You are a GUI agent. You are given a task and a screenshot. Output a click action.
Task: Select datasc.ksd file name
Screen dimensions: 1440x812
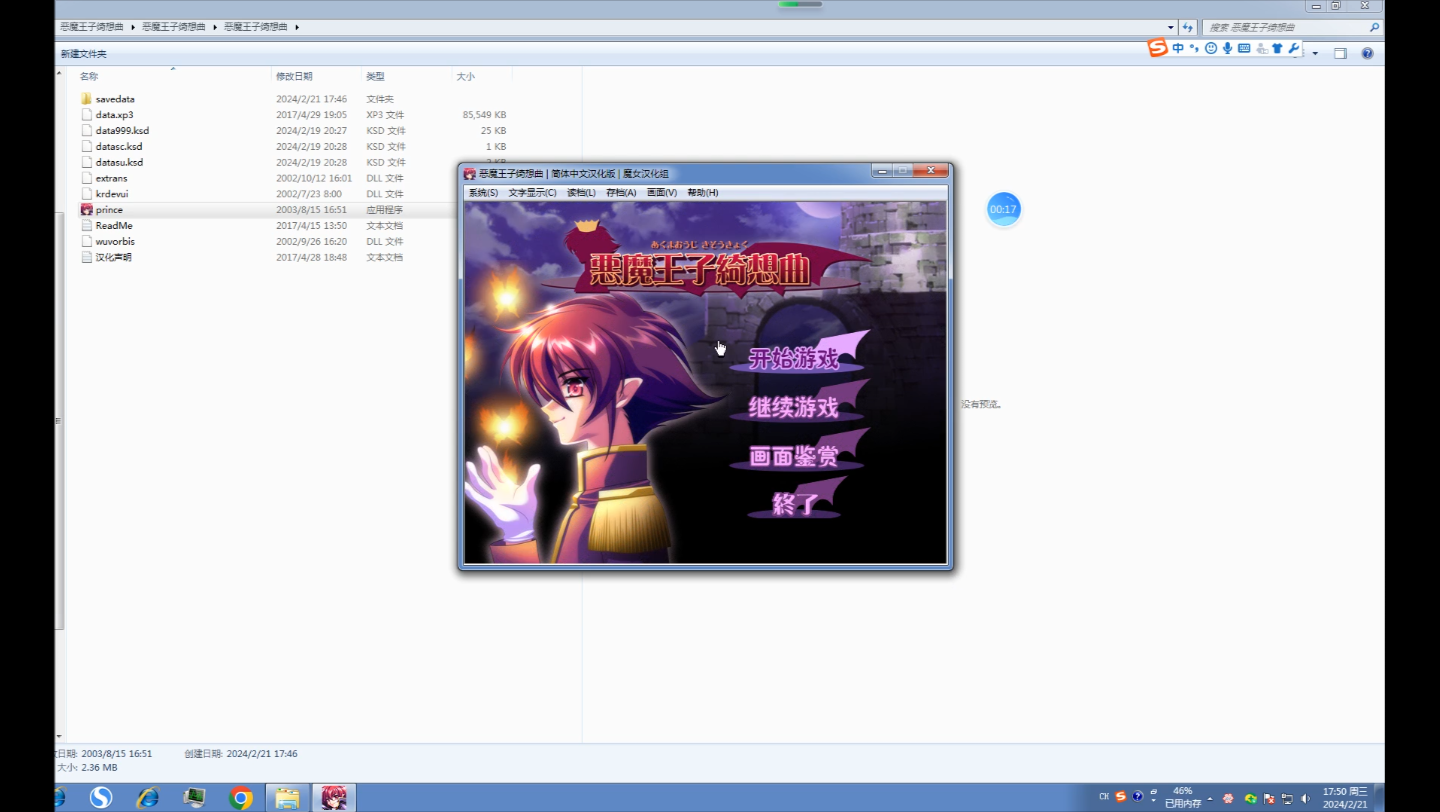(119, 147)
